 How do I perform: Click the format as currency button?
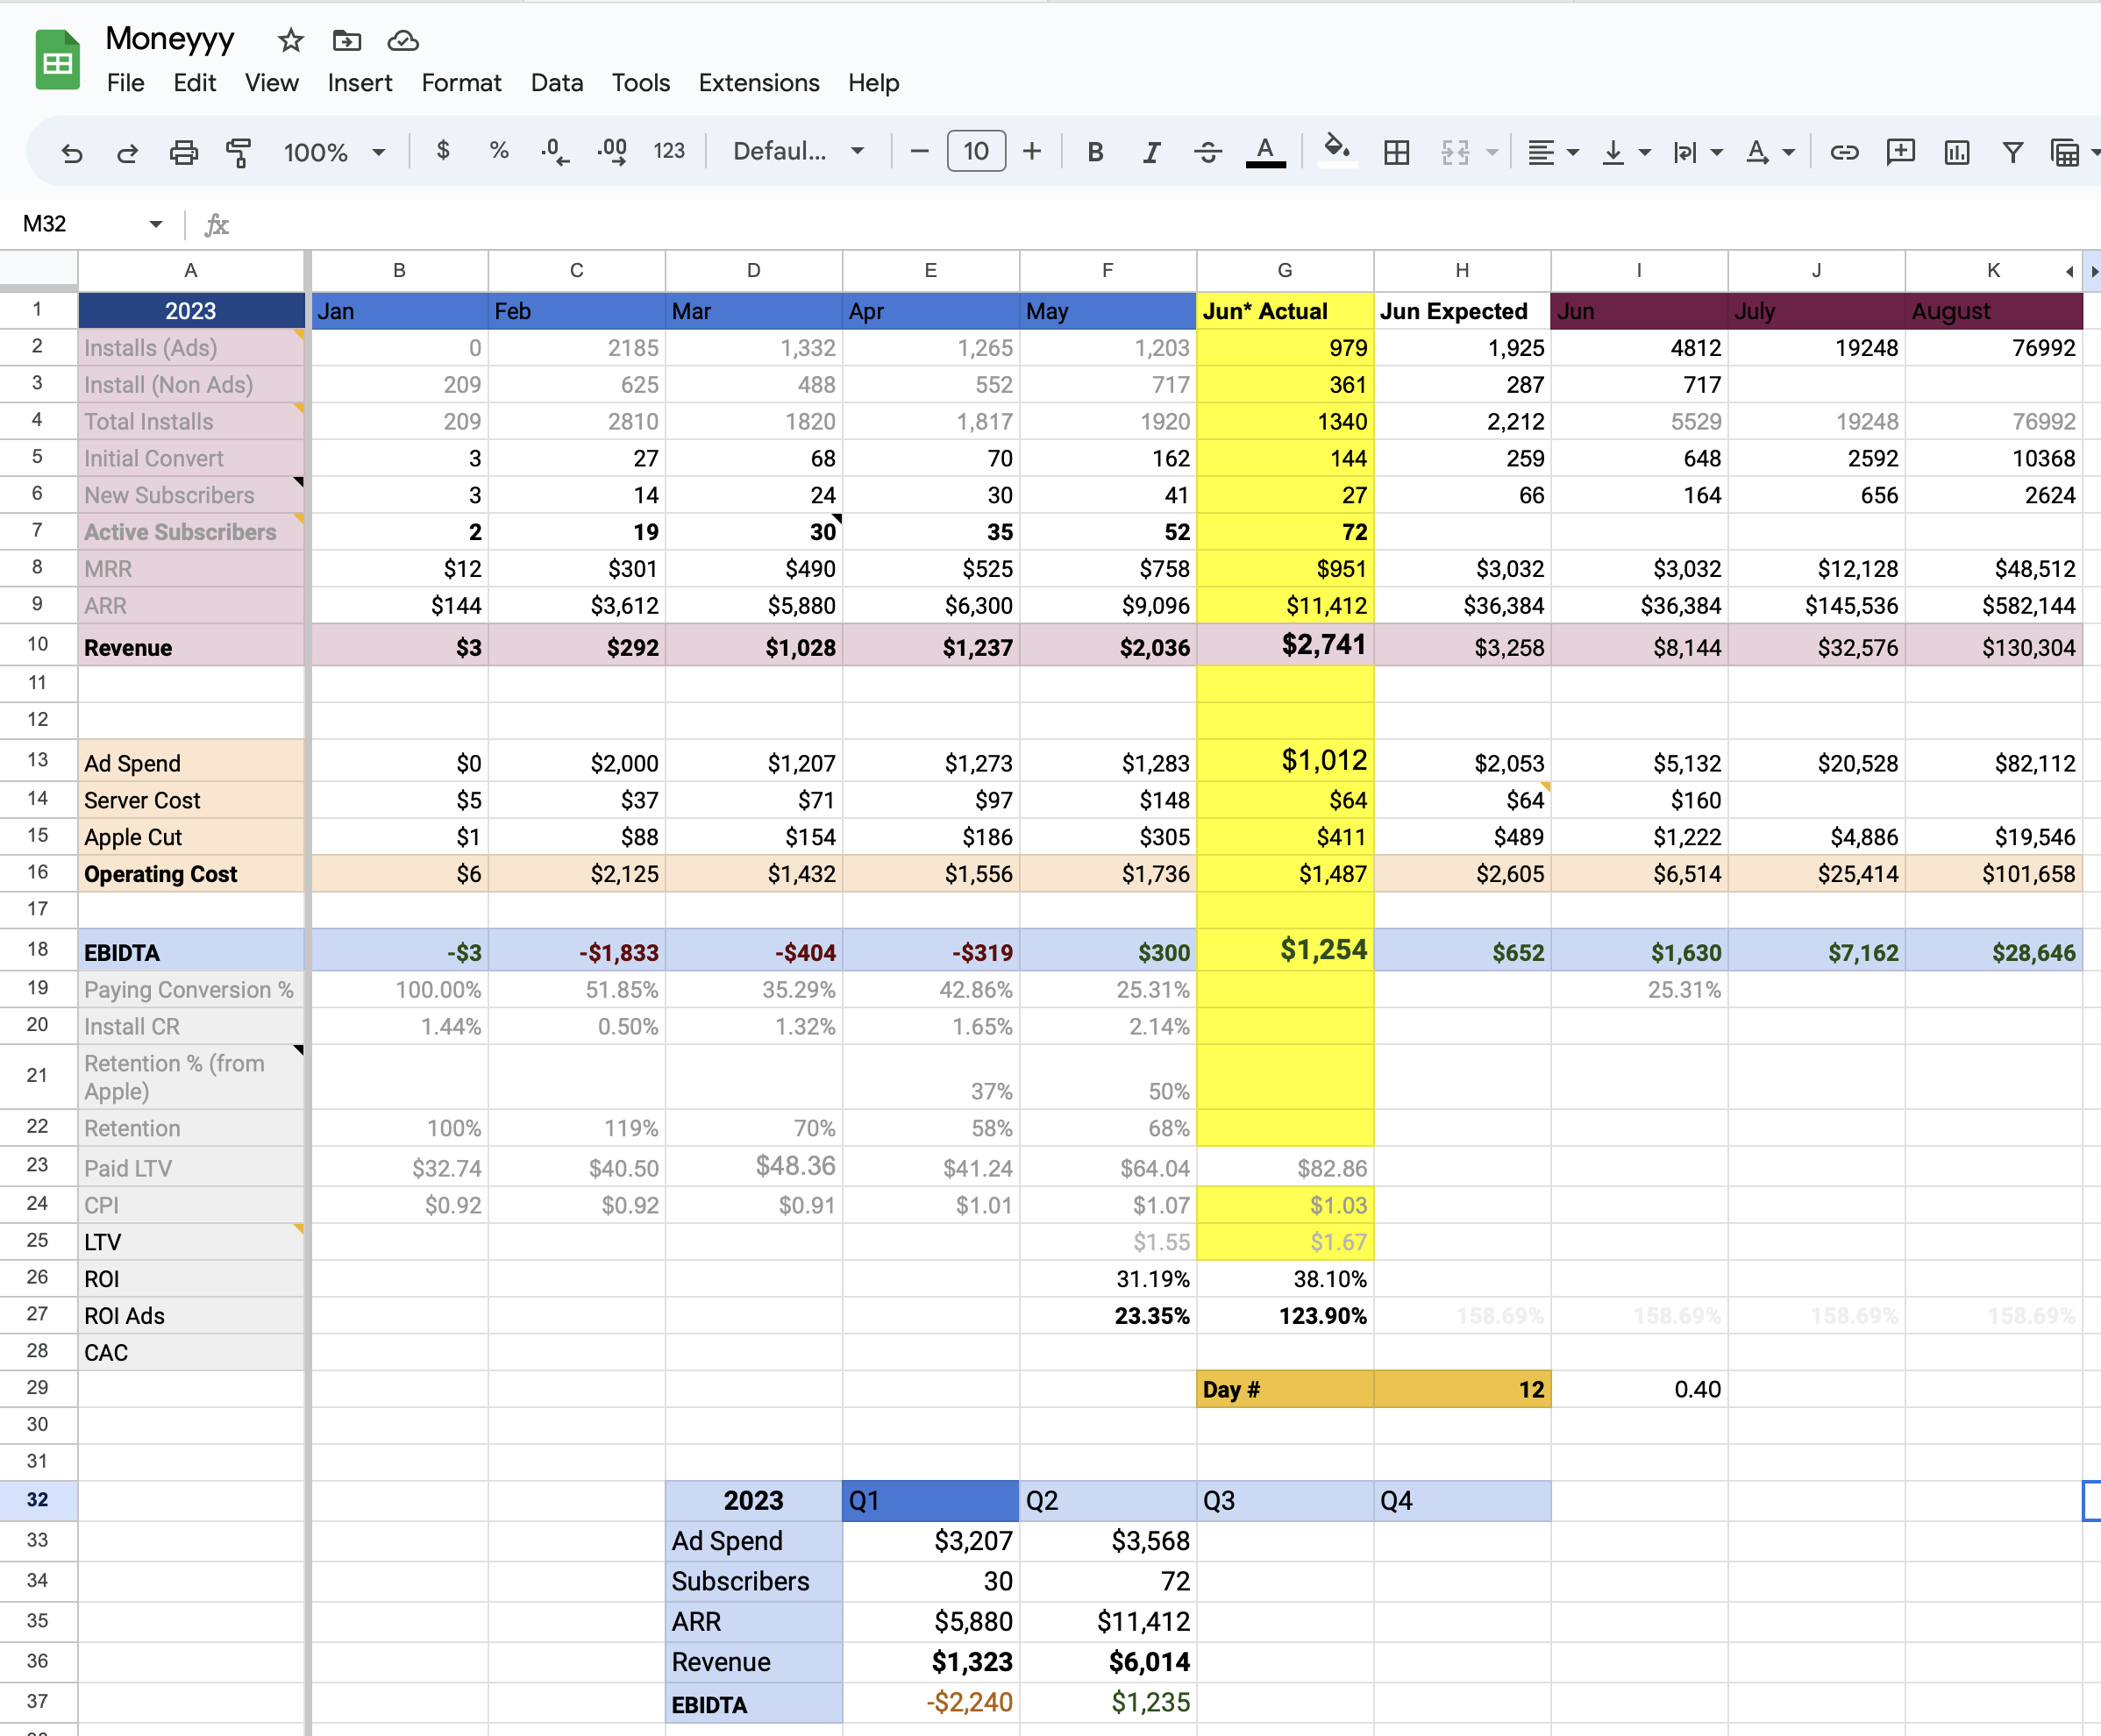tap(443, 151)
